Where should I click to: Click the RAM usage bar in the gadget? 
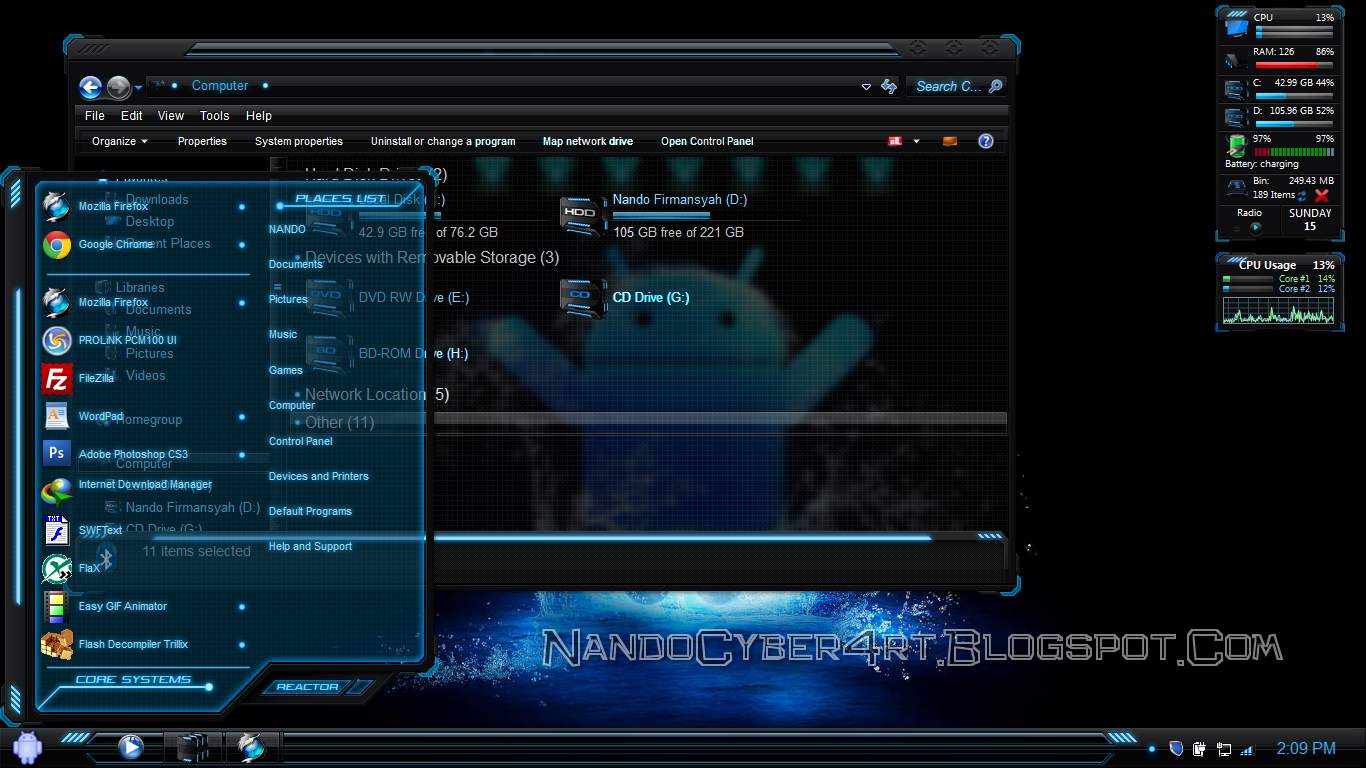pos(1293,64)
